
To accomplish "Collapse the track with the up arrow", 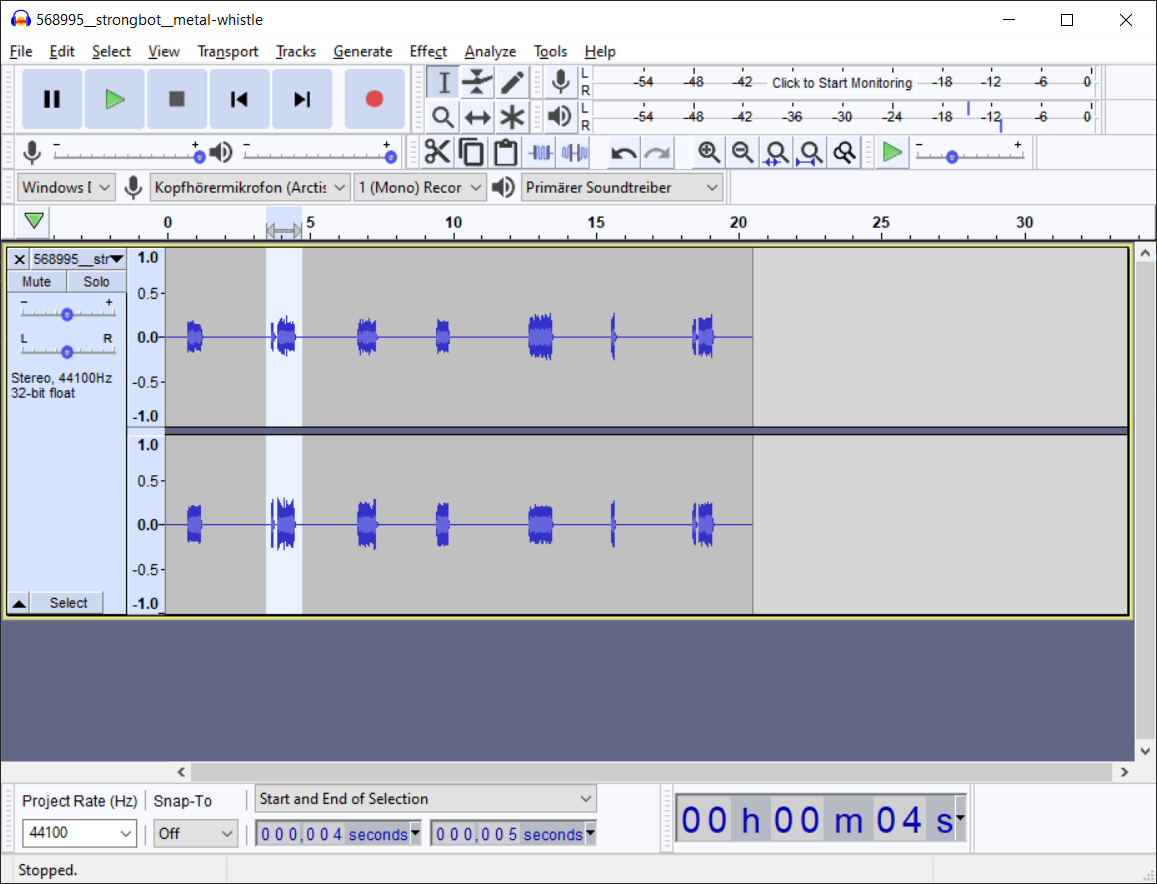I will [18, 602].
